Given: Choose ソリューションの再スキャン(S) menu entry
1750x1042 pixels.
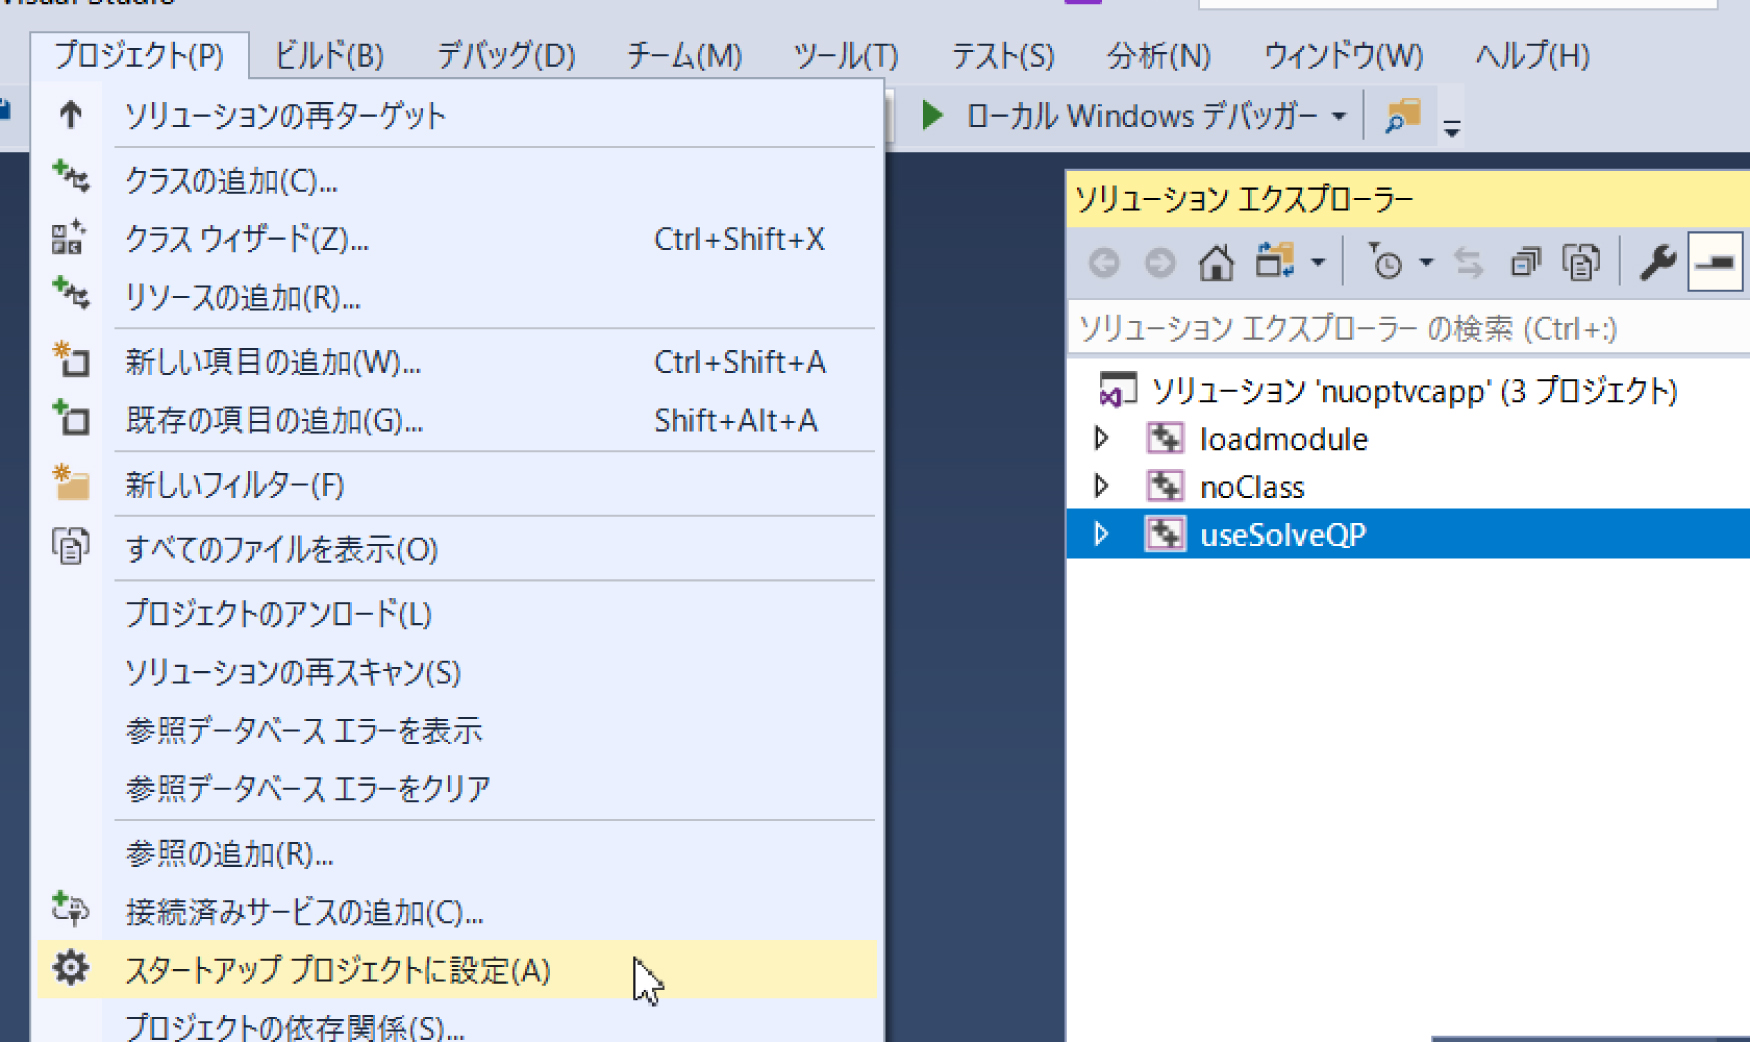Looking at the screenshot, I should click(x=457, y=672).
